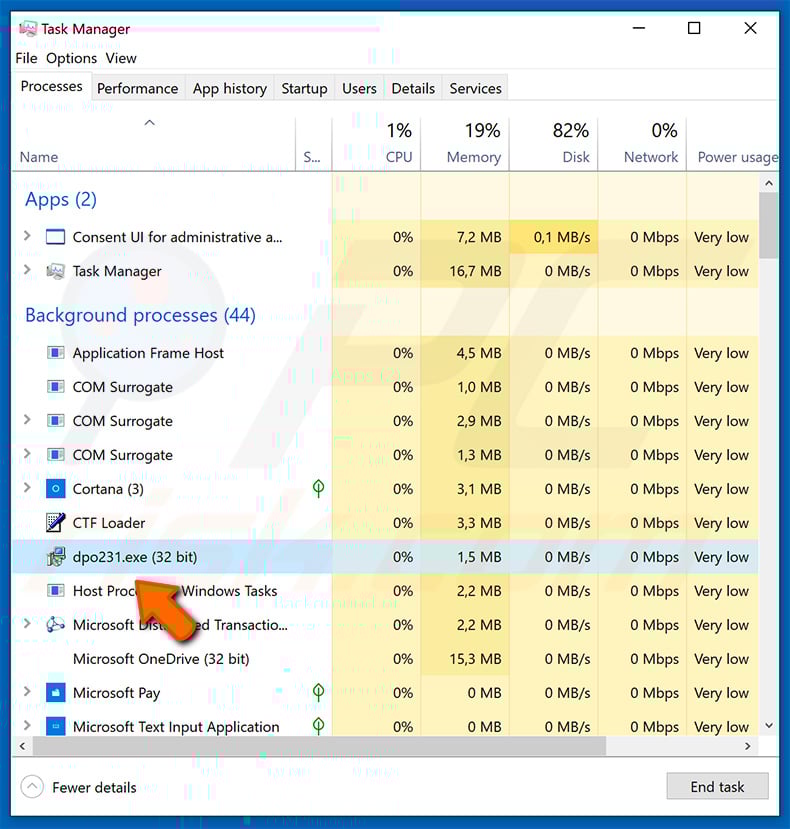Click the dpo231.exe installer icon
Viewport: 790px width, 829px height.
point(56,556)
